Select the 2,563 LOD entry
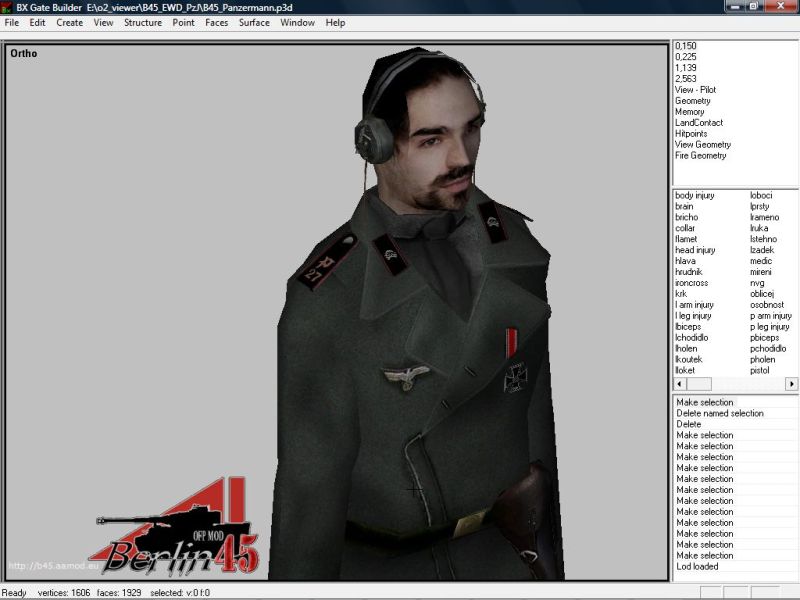Image resolution: width=800 pixels, height=600 pixels. tap(685, 79)
